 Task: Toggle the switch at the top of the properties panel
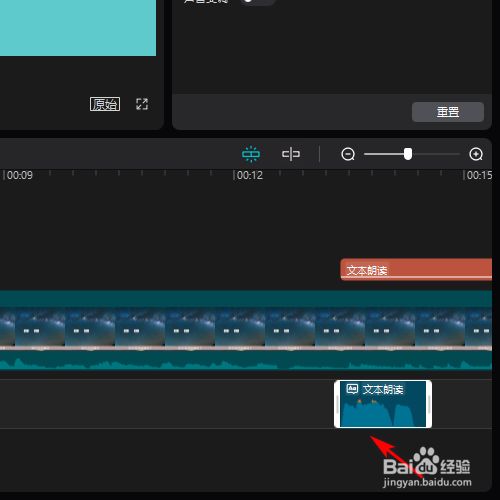(x=257, y=2)
